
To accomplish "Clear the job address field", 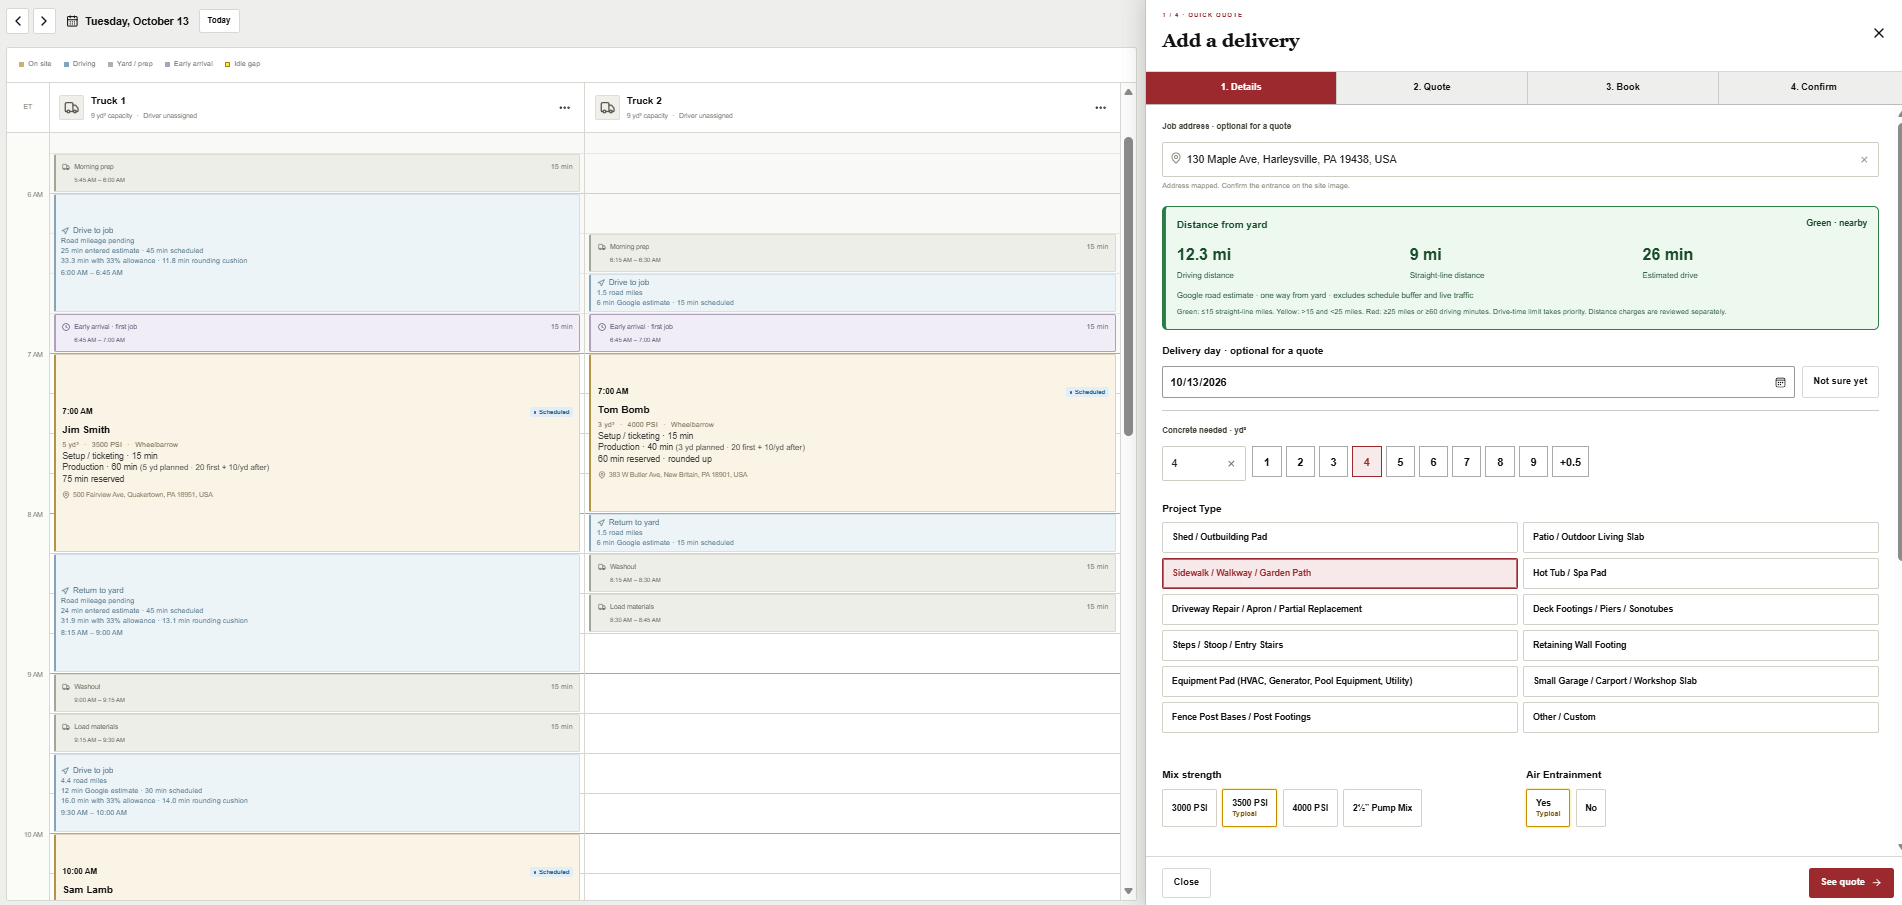I will tap(1864, 160).
